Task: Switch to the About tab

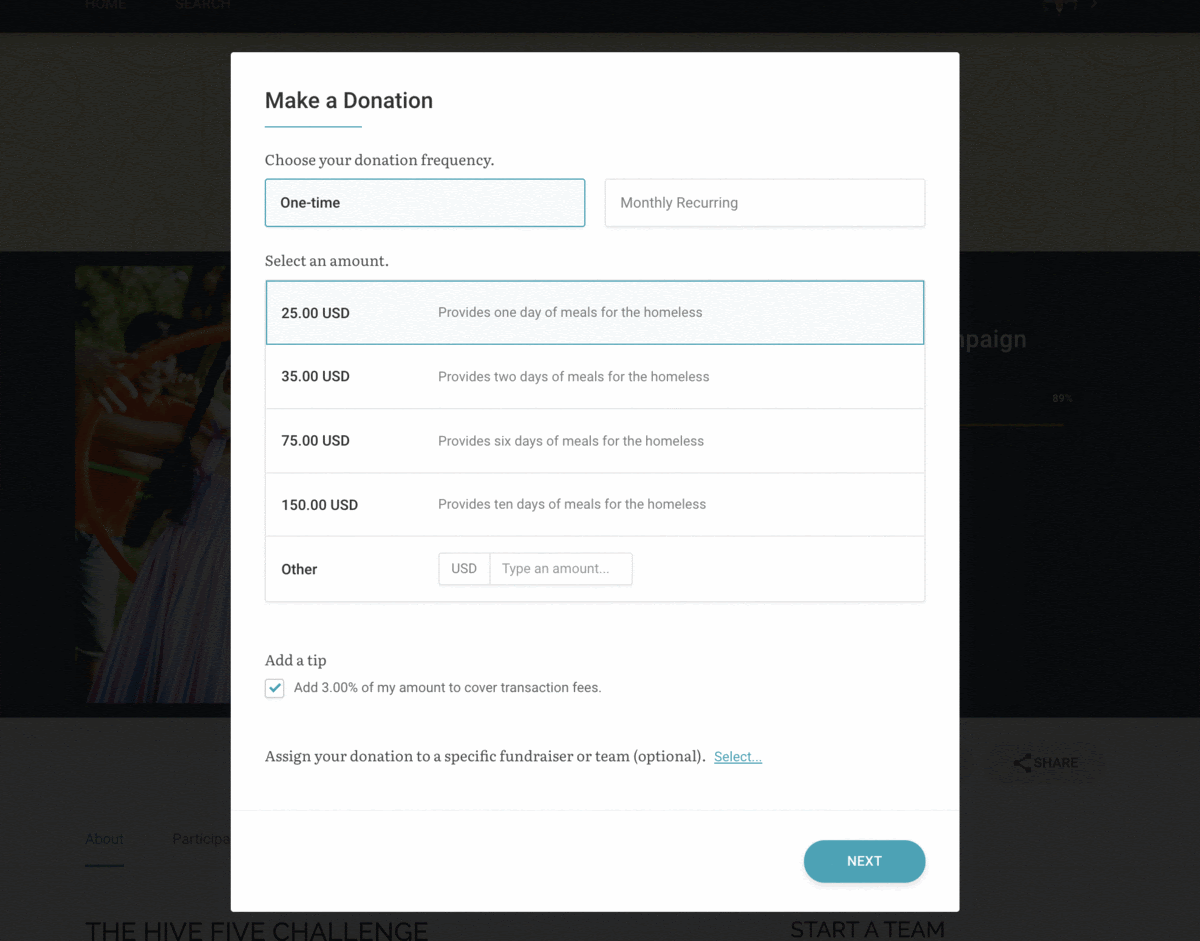Action: [104, 839]
